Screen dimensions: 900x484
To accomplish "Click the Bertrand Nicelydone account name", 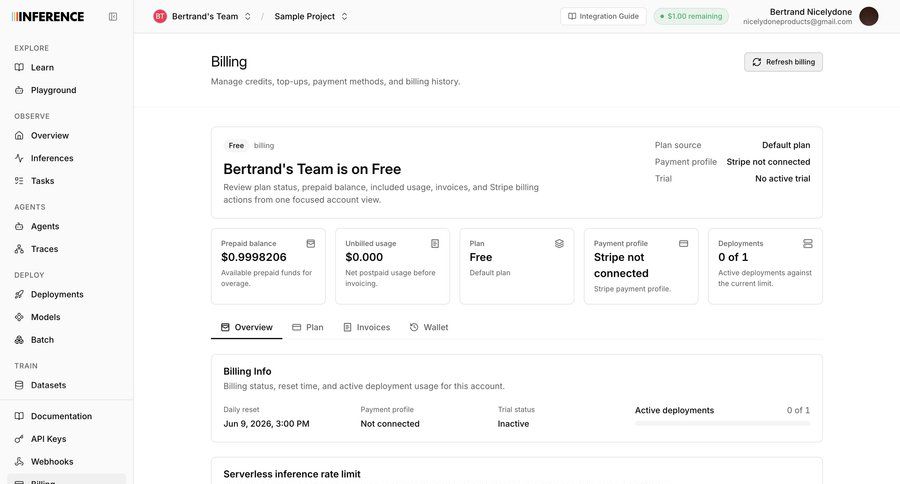I will tap(810, 11).
